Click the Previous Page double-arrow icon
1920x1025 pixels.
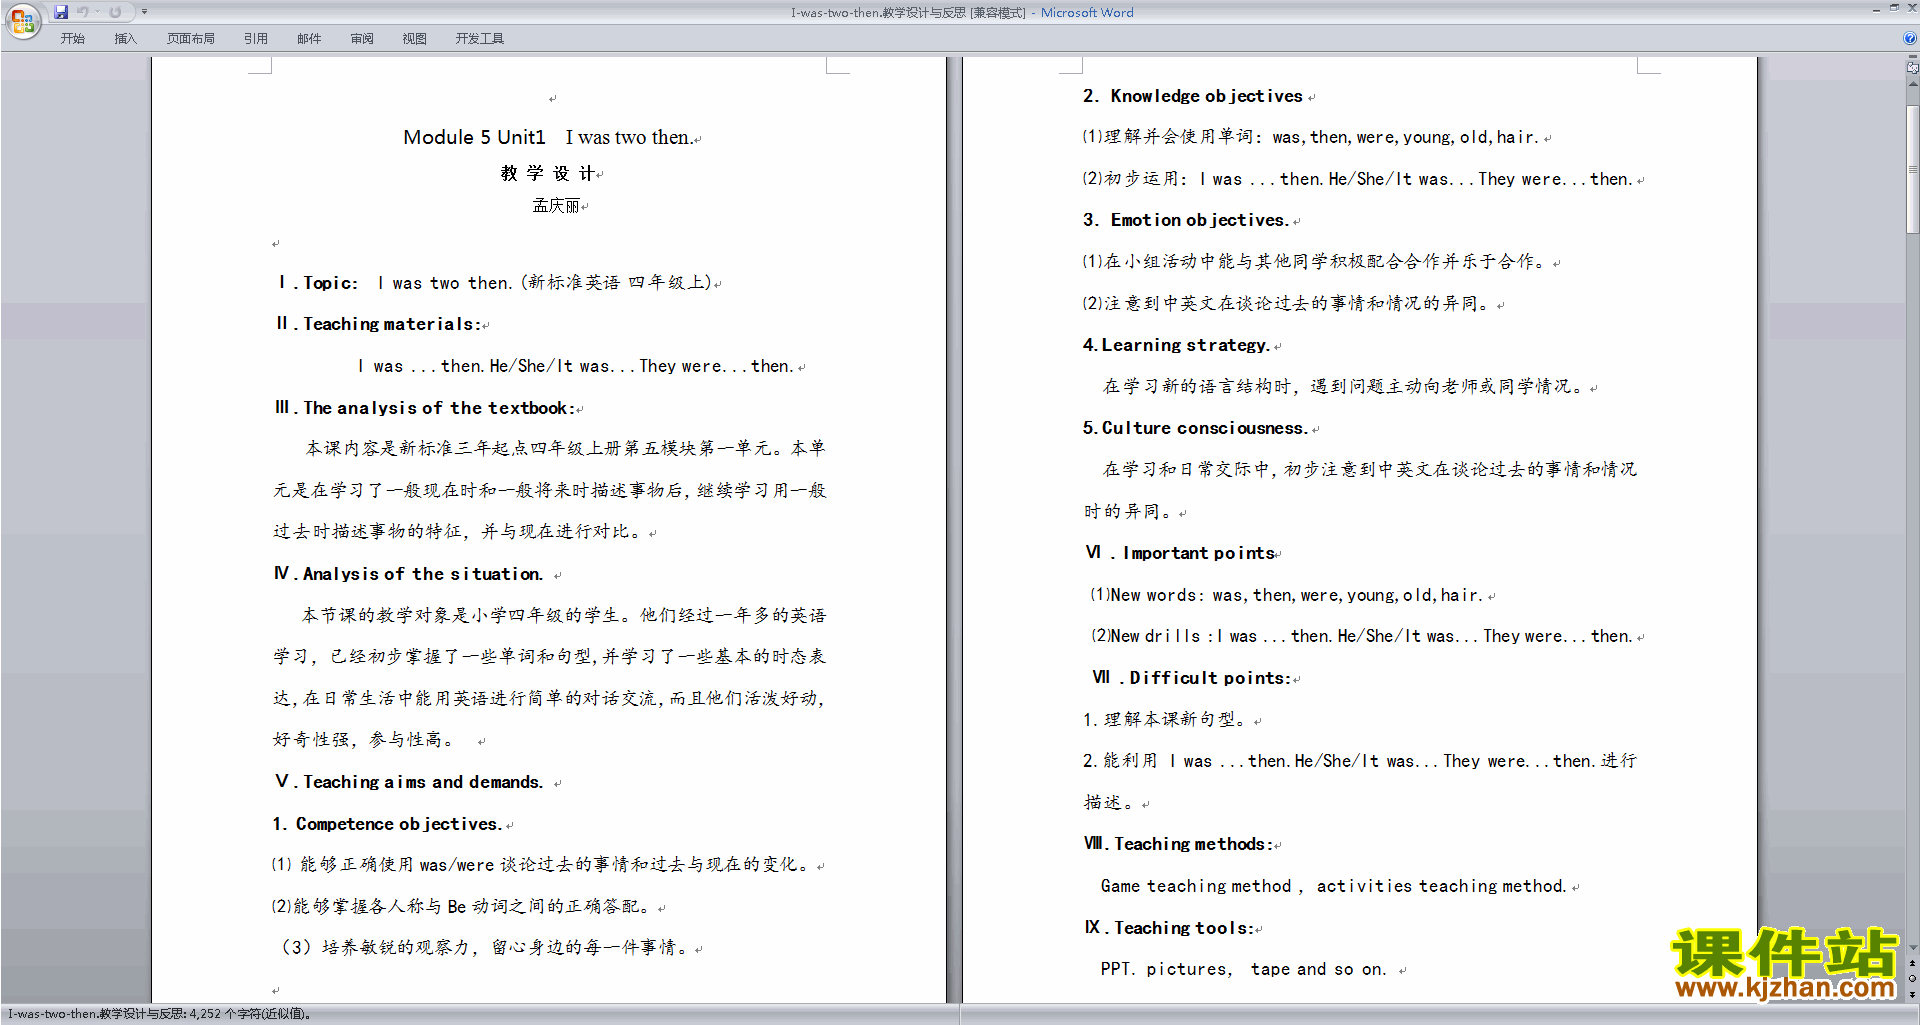click(1912, 964)
